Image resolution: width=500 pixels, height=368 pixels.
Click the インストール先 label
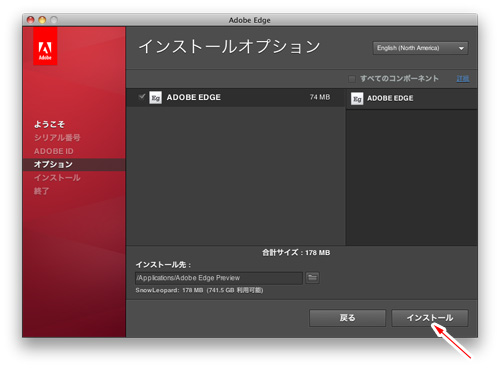[163, 265]
